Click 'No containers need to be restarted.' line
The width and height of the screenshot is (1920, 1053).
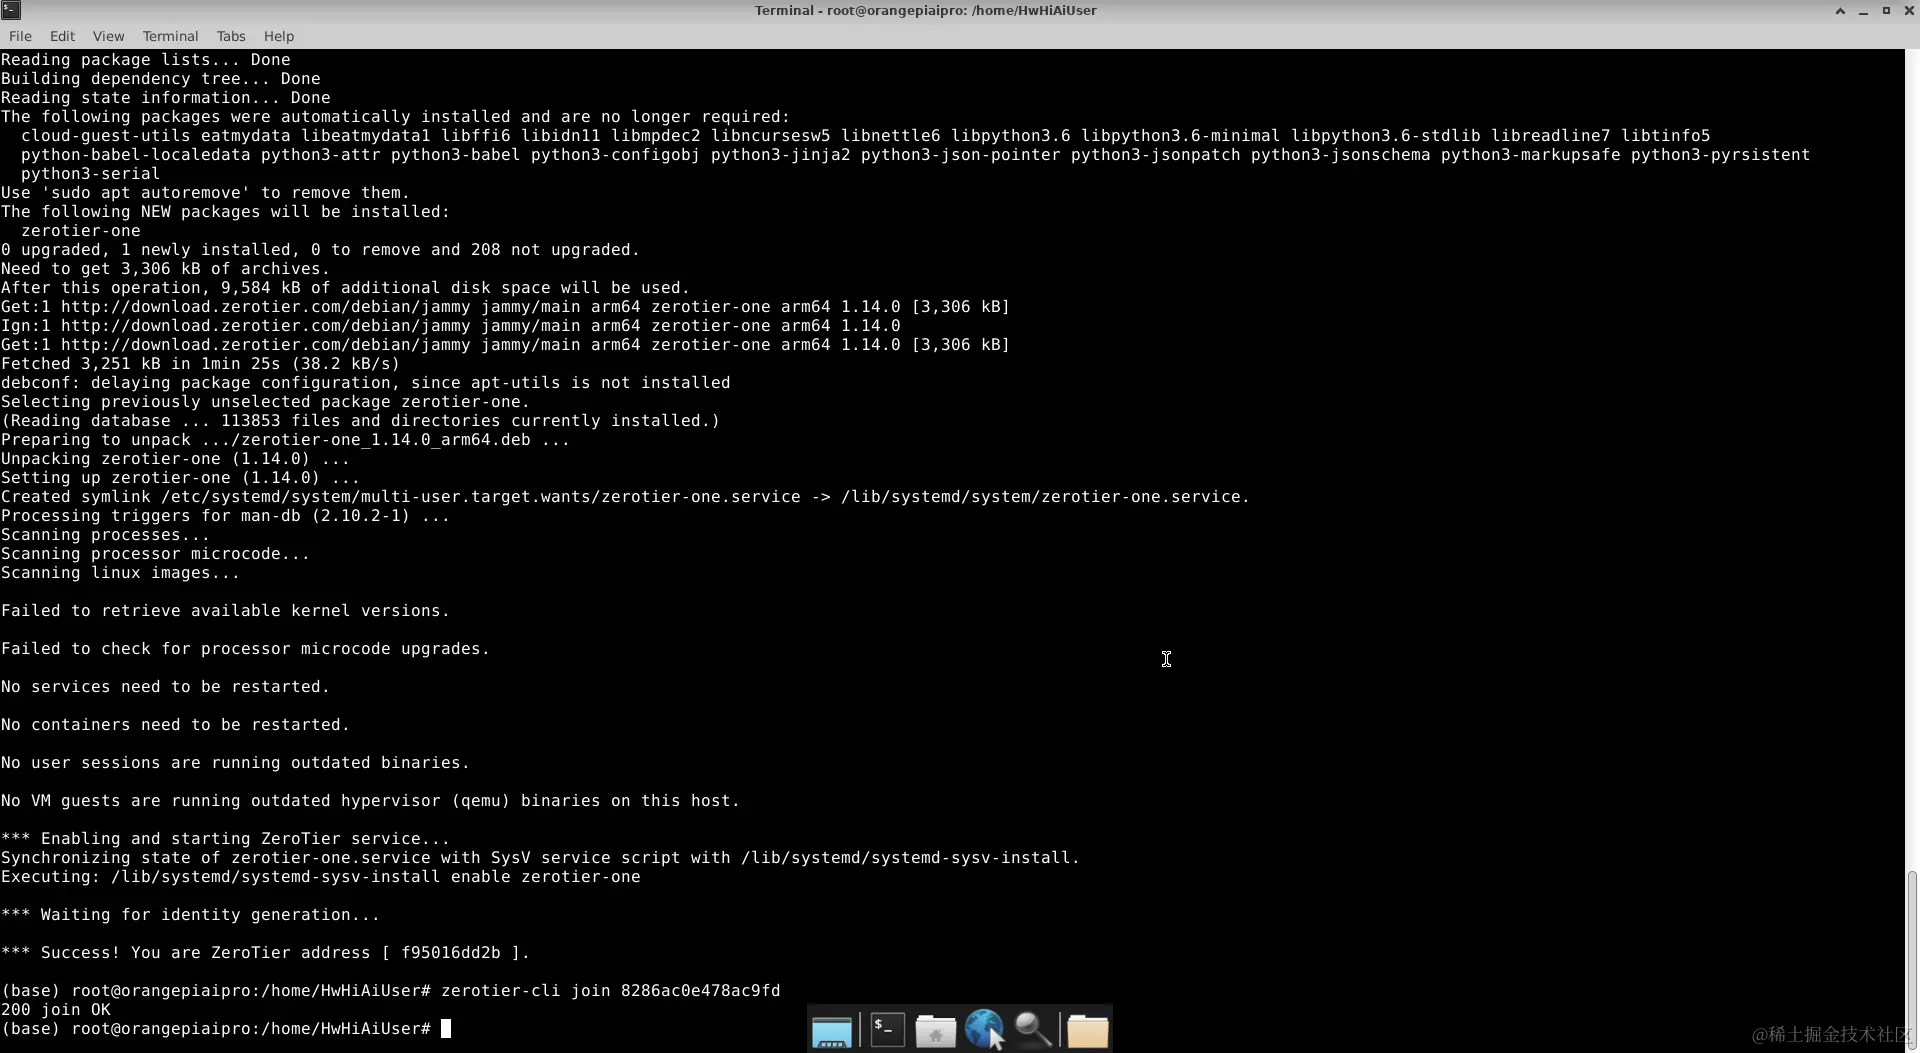175,725
